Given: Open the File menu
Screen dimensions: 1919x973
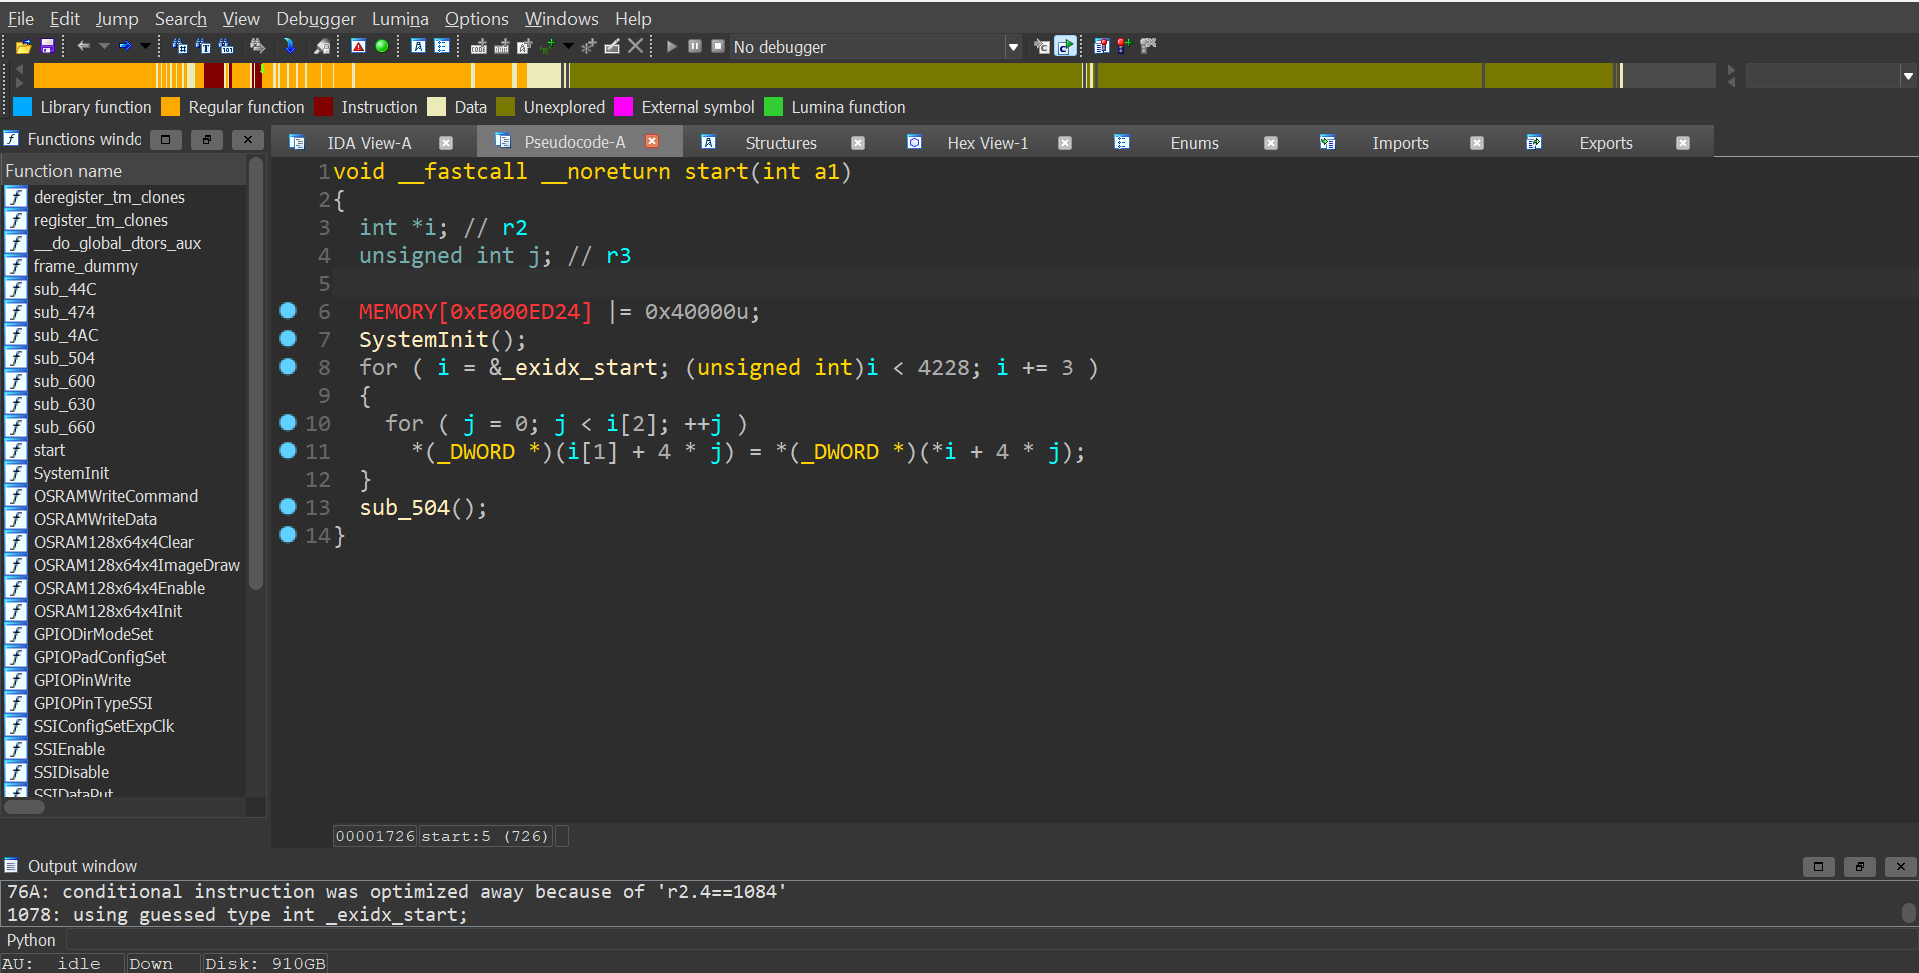Looking at the screenshot, I should pos(21,18).
